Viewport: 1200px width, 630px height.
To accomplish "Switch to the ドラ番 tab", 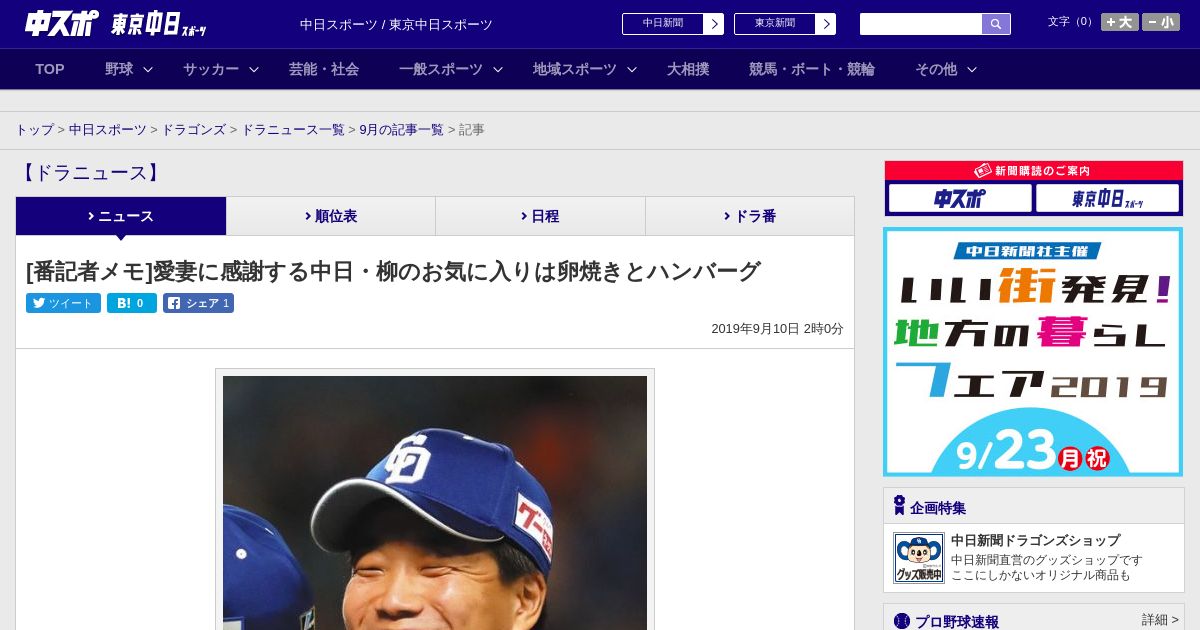I will click(750, 216).
